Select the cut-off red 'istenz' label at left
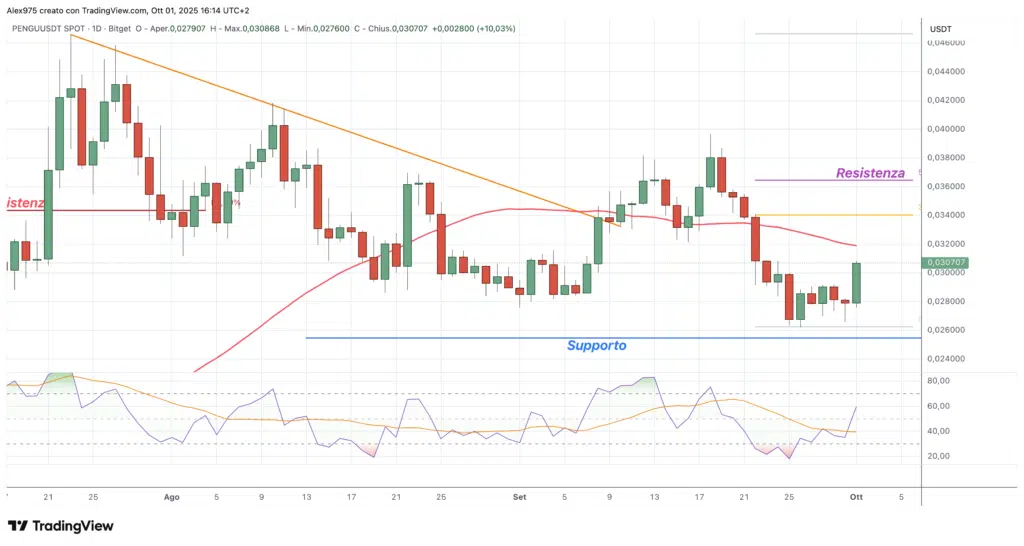Image resolution: width=1024 pixels, height=546 pixels. [x=23, y=203]
